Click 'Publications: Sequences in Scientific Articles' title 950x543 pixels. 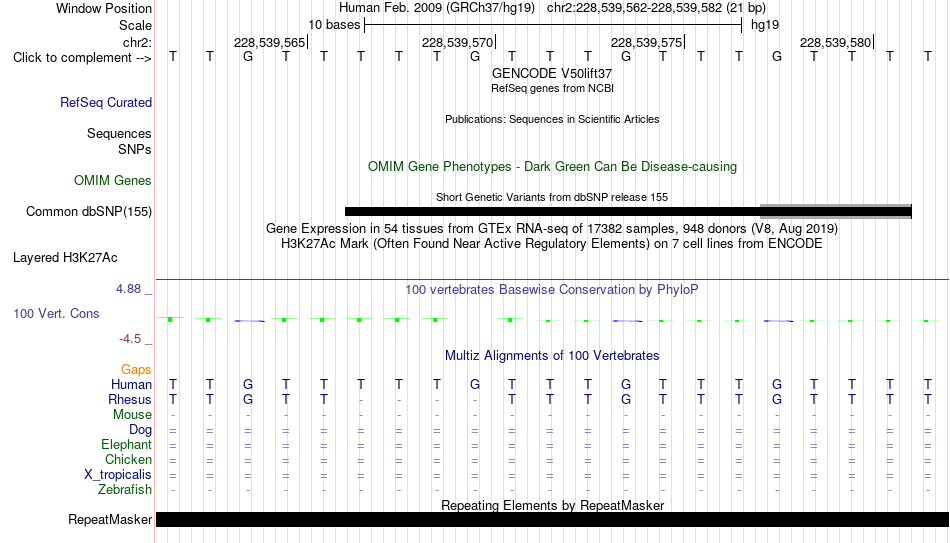click(x=552, y=119)
